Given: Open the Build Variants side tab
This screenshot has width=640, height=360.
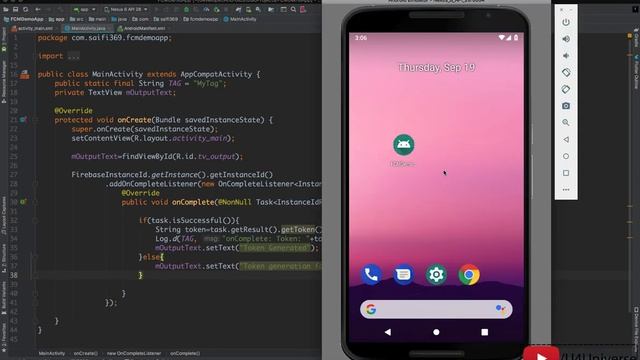Looking at the screenshot, I should click(4, 297).
